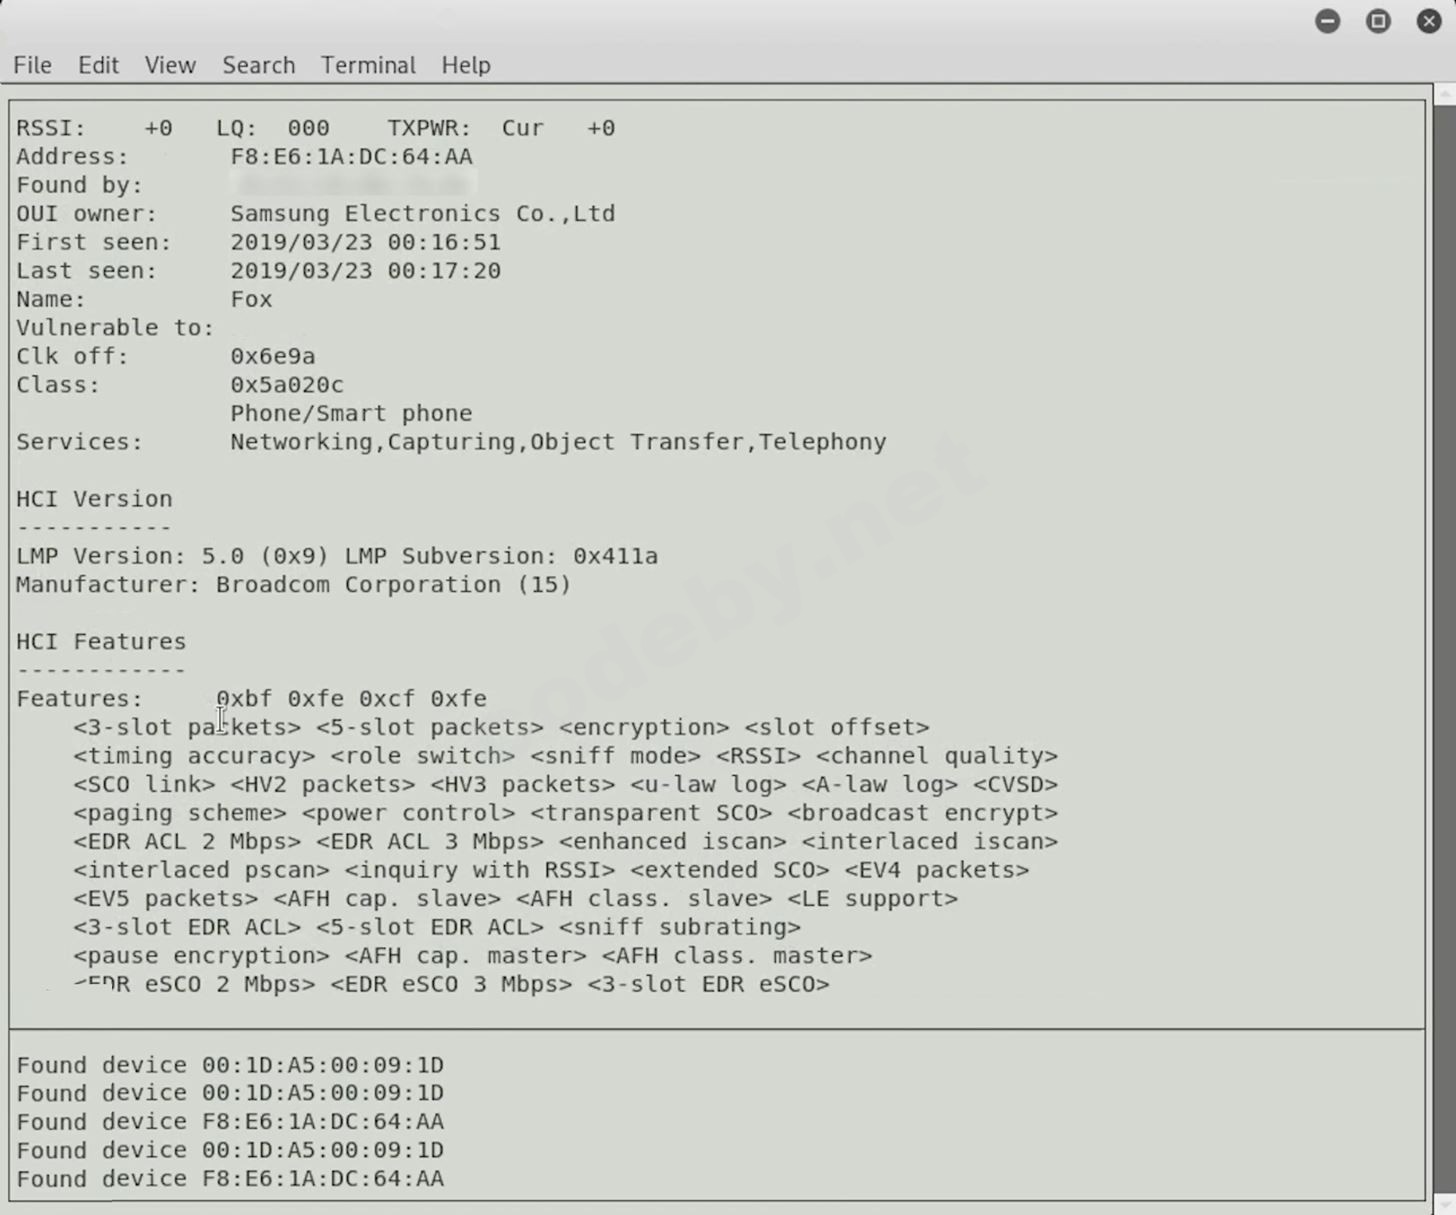Close the terminal window
Screen dimensions: 1456x1215
point(1428,20)
